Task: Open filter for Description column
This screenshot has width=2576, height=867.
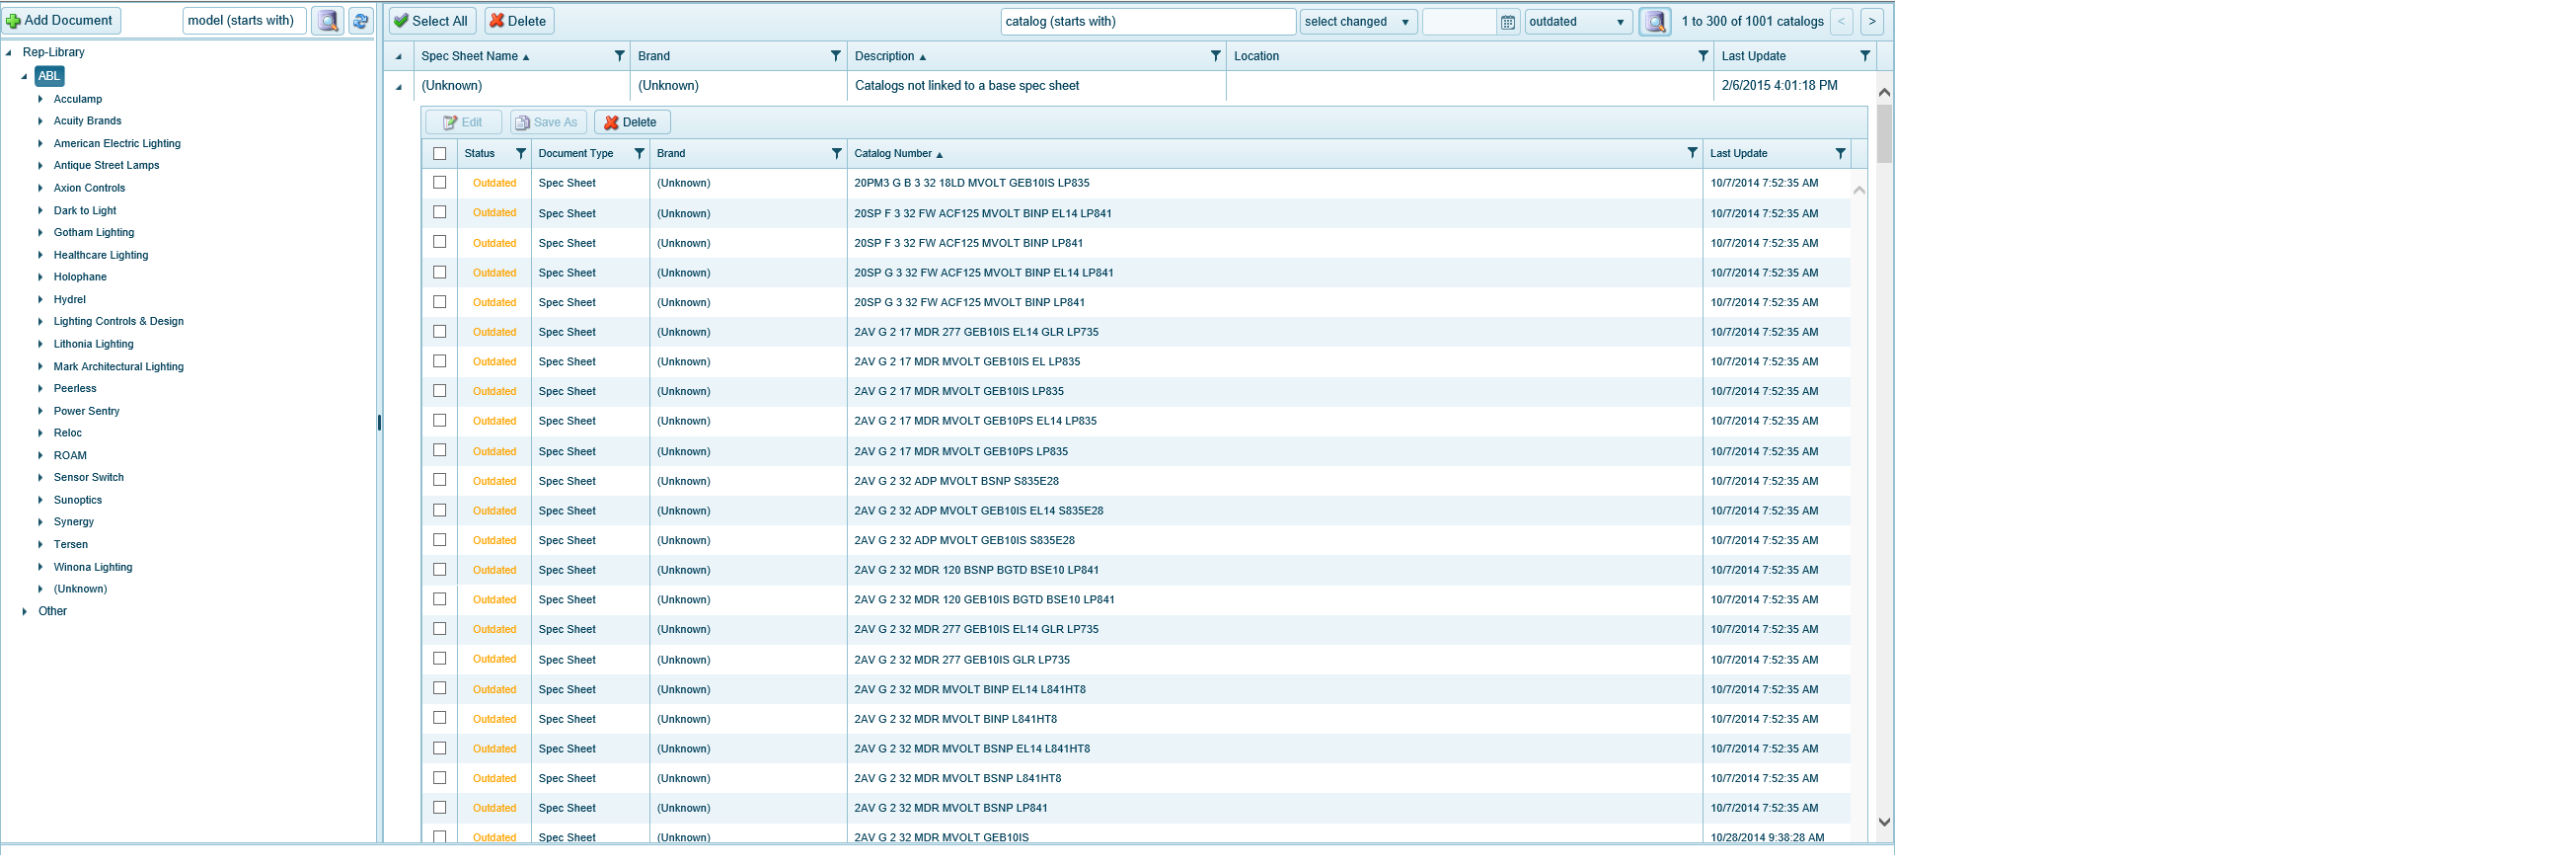Action: point(1215,56)
